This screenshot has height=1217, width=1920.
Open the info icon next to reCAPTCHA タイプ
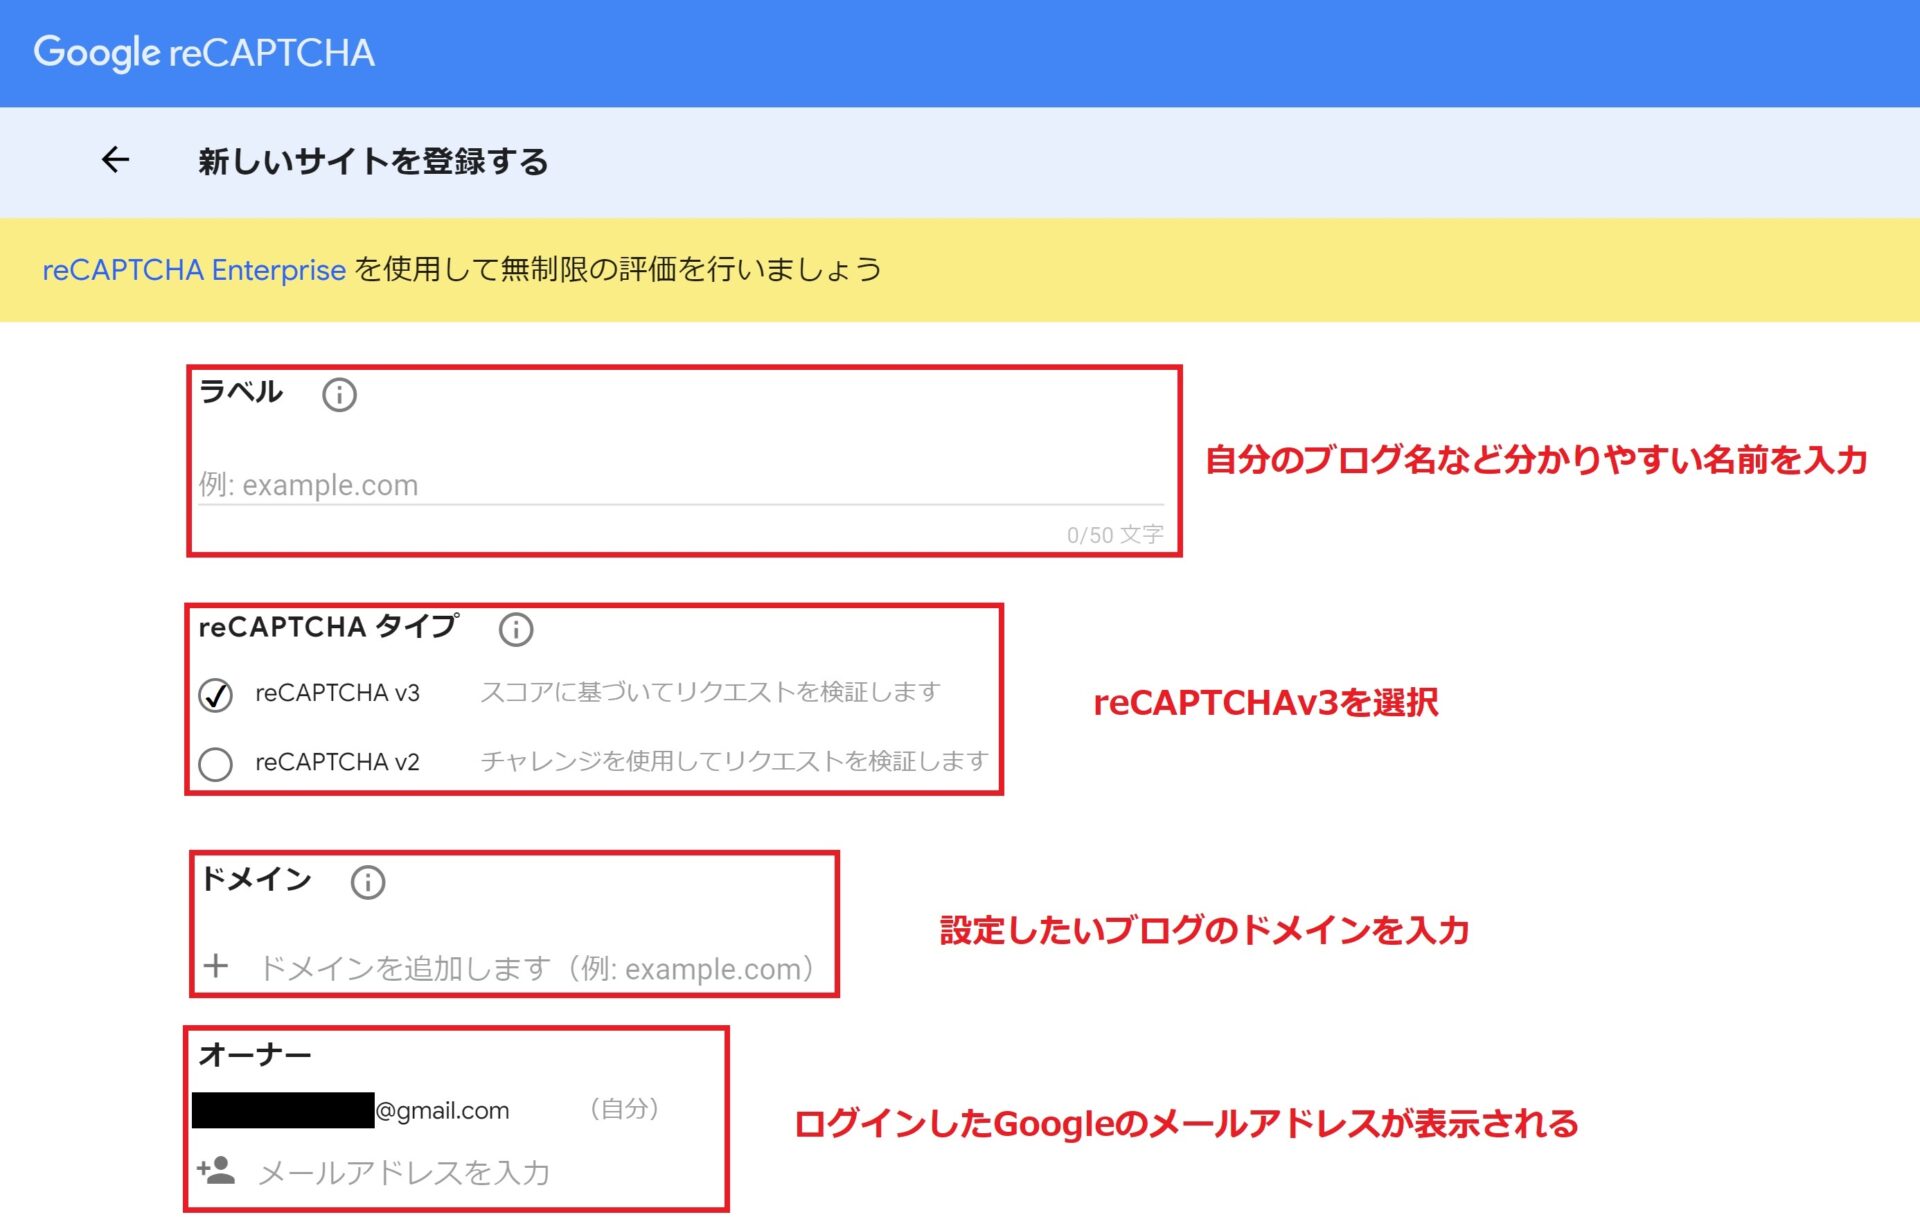click(516, 629)
